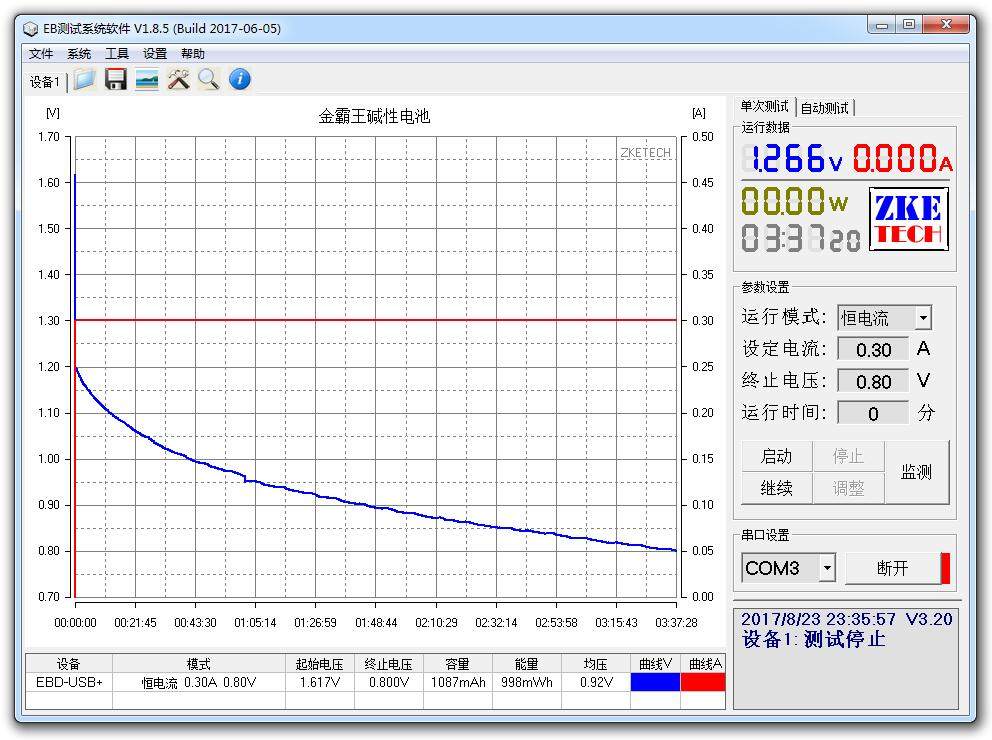Screen dimensions: 992x740
Task: Expand the 运行模式 mode dropdown
Action: click(x=922, y=318)
